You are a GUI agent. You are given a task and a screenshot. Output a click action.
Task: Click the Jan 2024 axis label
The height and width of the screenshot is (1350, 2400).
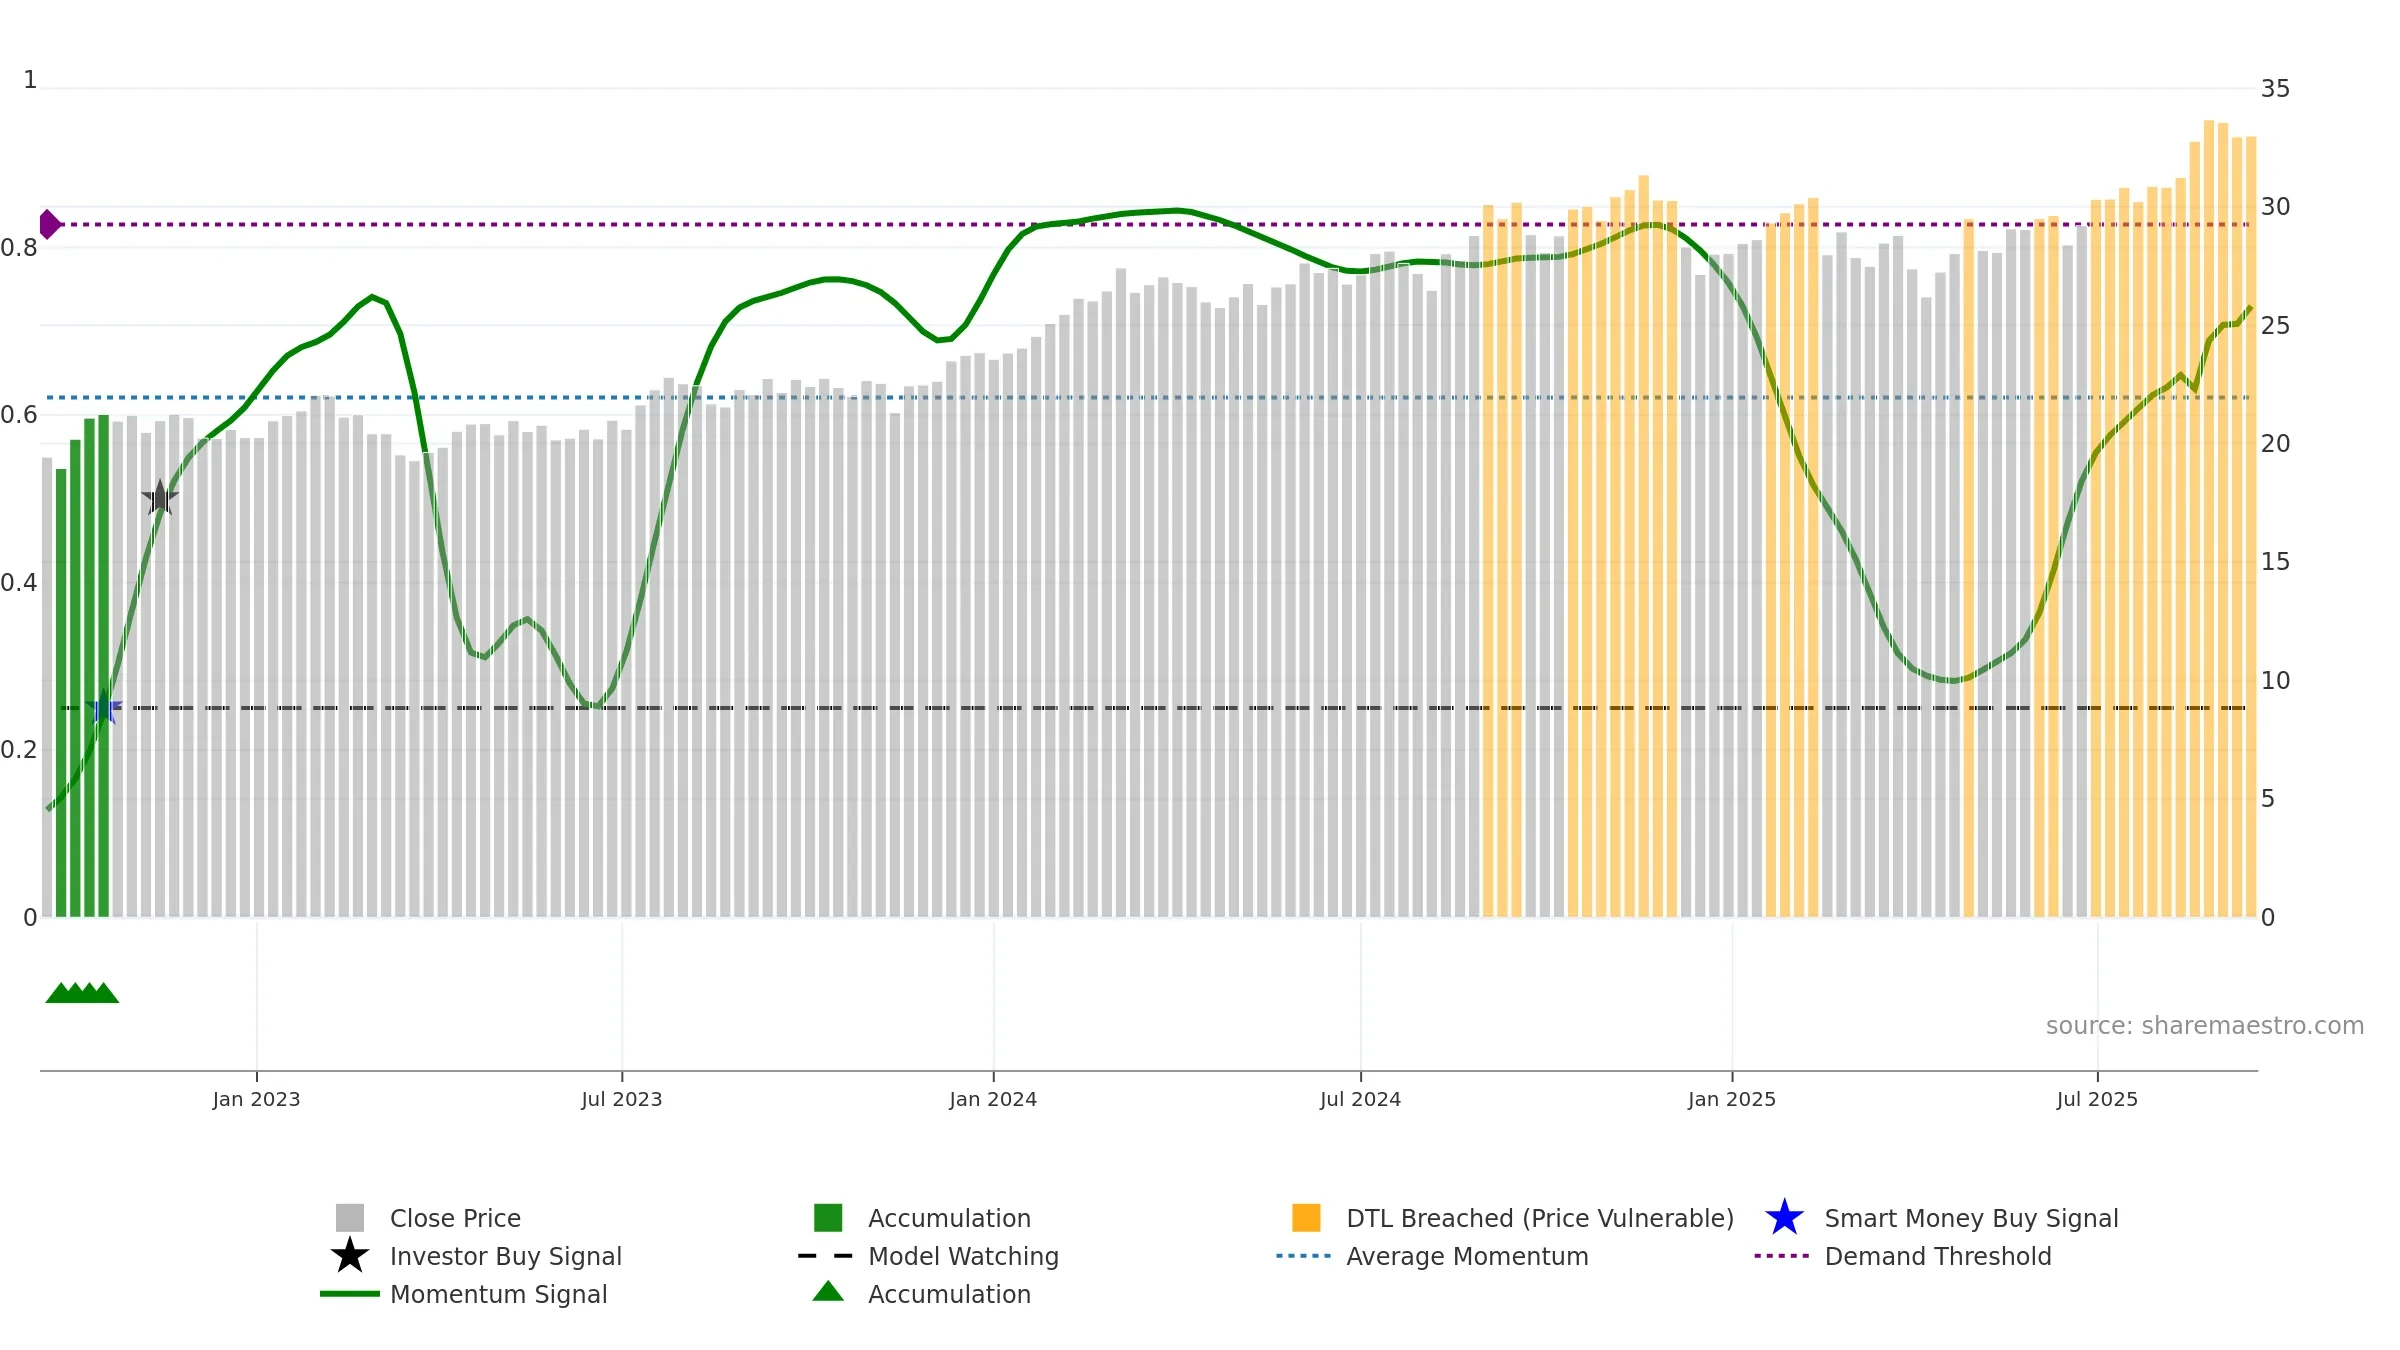[993, 1100]
